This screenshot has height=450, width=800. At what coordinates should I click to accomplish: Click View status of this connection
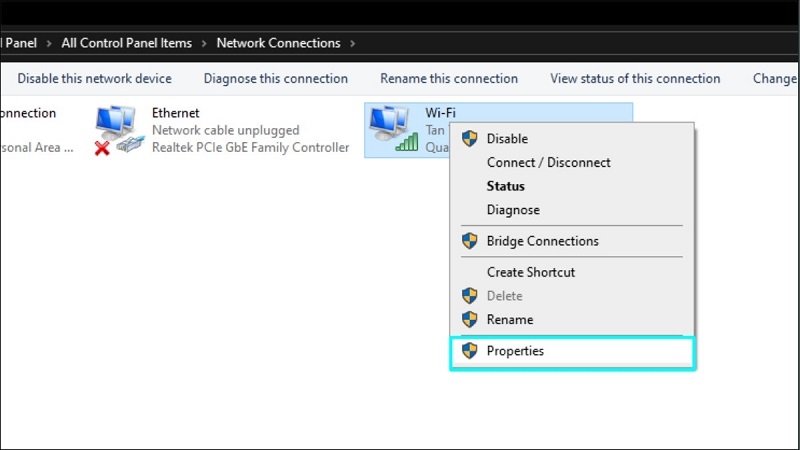point(635,79)
